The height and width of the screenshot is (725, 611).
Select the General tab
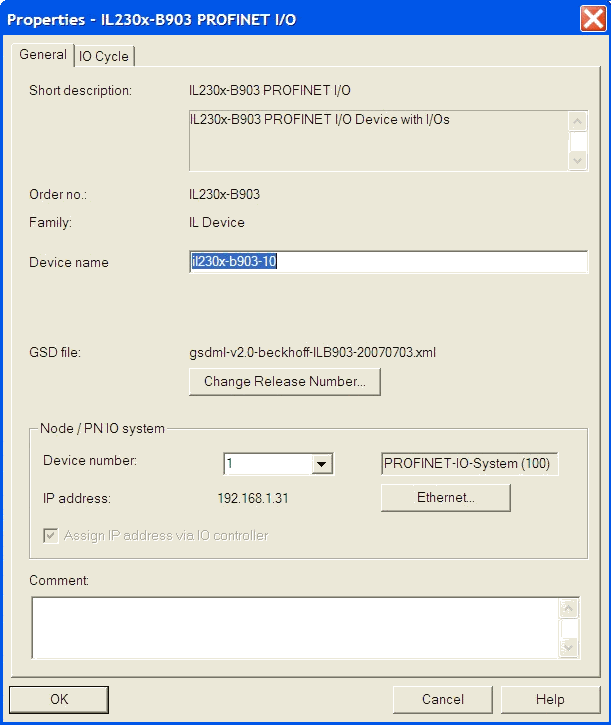point(43,55)
